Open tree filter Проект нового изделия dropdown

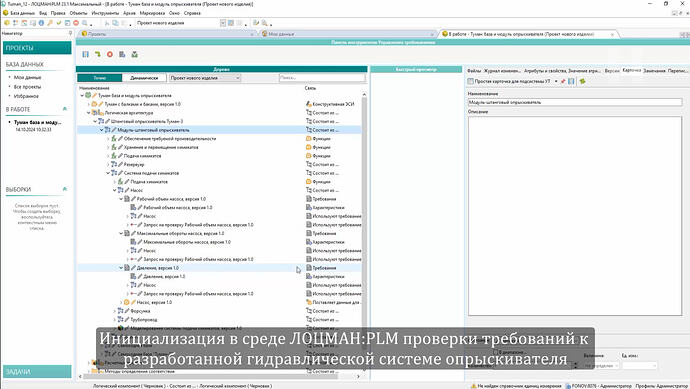[238, 78]
